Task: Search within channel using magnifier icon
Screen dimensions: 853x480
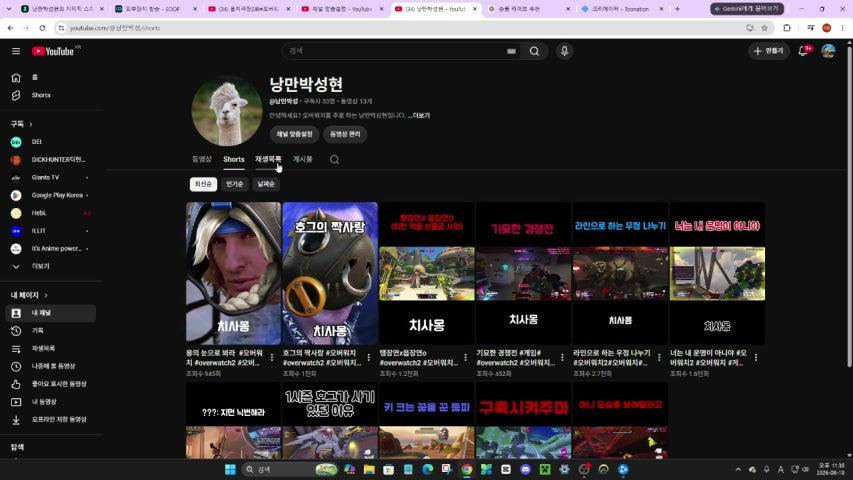Action: (334, 159)
